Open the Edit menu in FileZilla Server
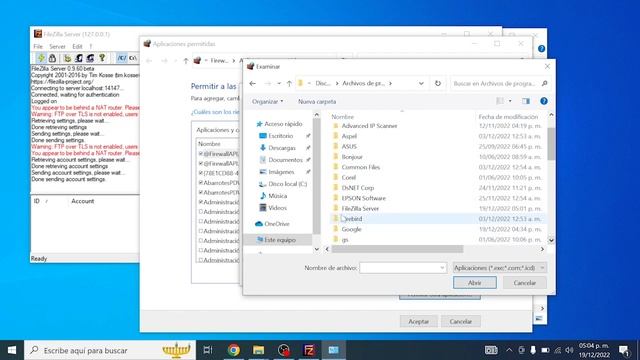The height and width of the screenshot is (360, 640). pos(77,47)
